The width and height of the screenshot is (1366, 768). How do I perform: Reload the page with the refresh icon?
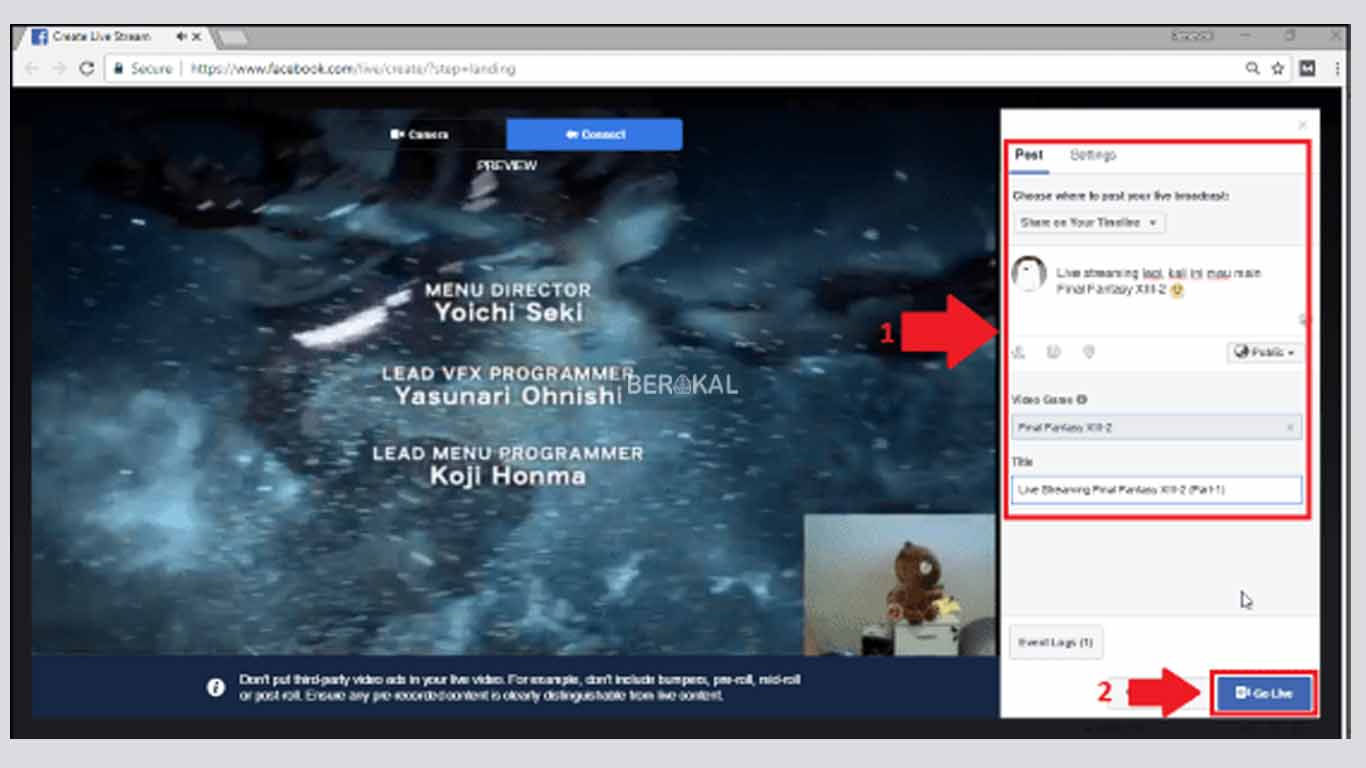[x=87, y=69]
